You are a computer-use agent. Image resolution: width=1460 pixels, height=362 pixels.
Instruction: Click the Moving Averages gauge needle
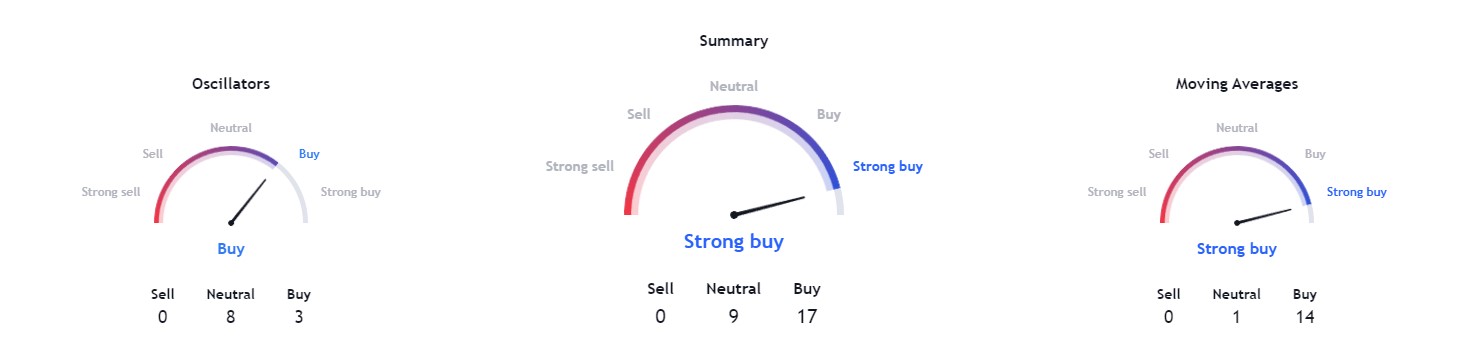(x=1271, y=216)
